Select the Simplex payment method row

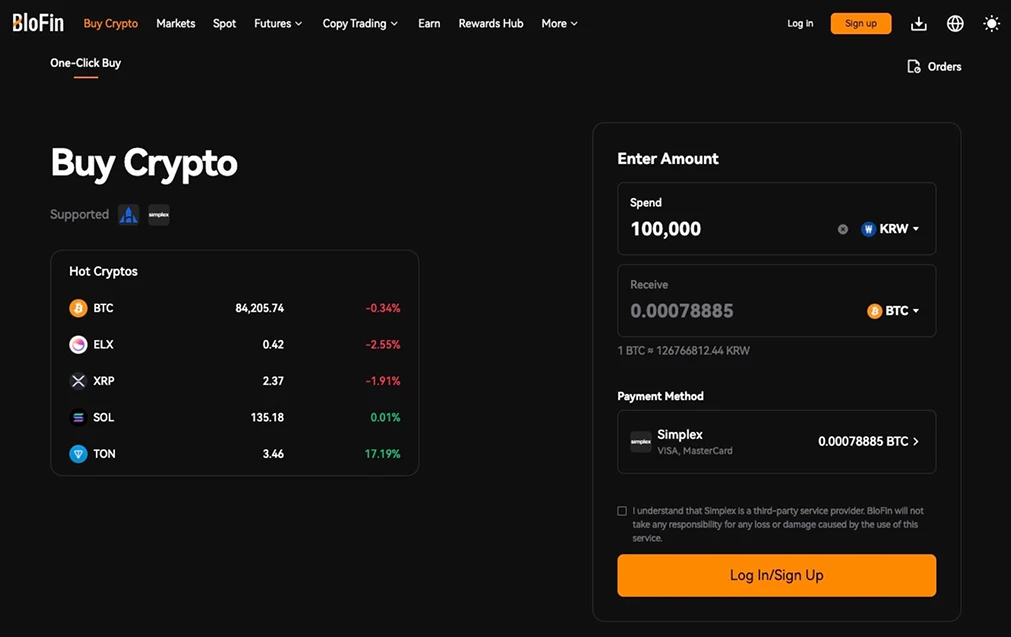coord(776,442)
